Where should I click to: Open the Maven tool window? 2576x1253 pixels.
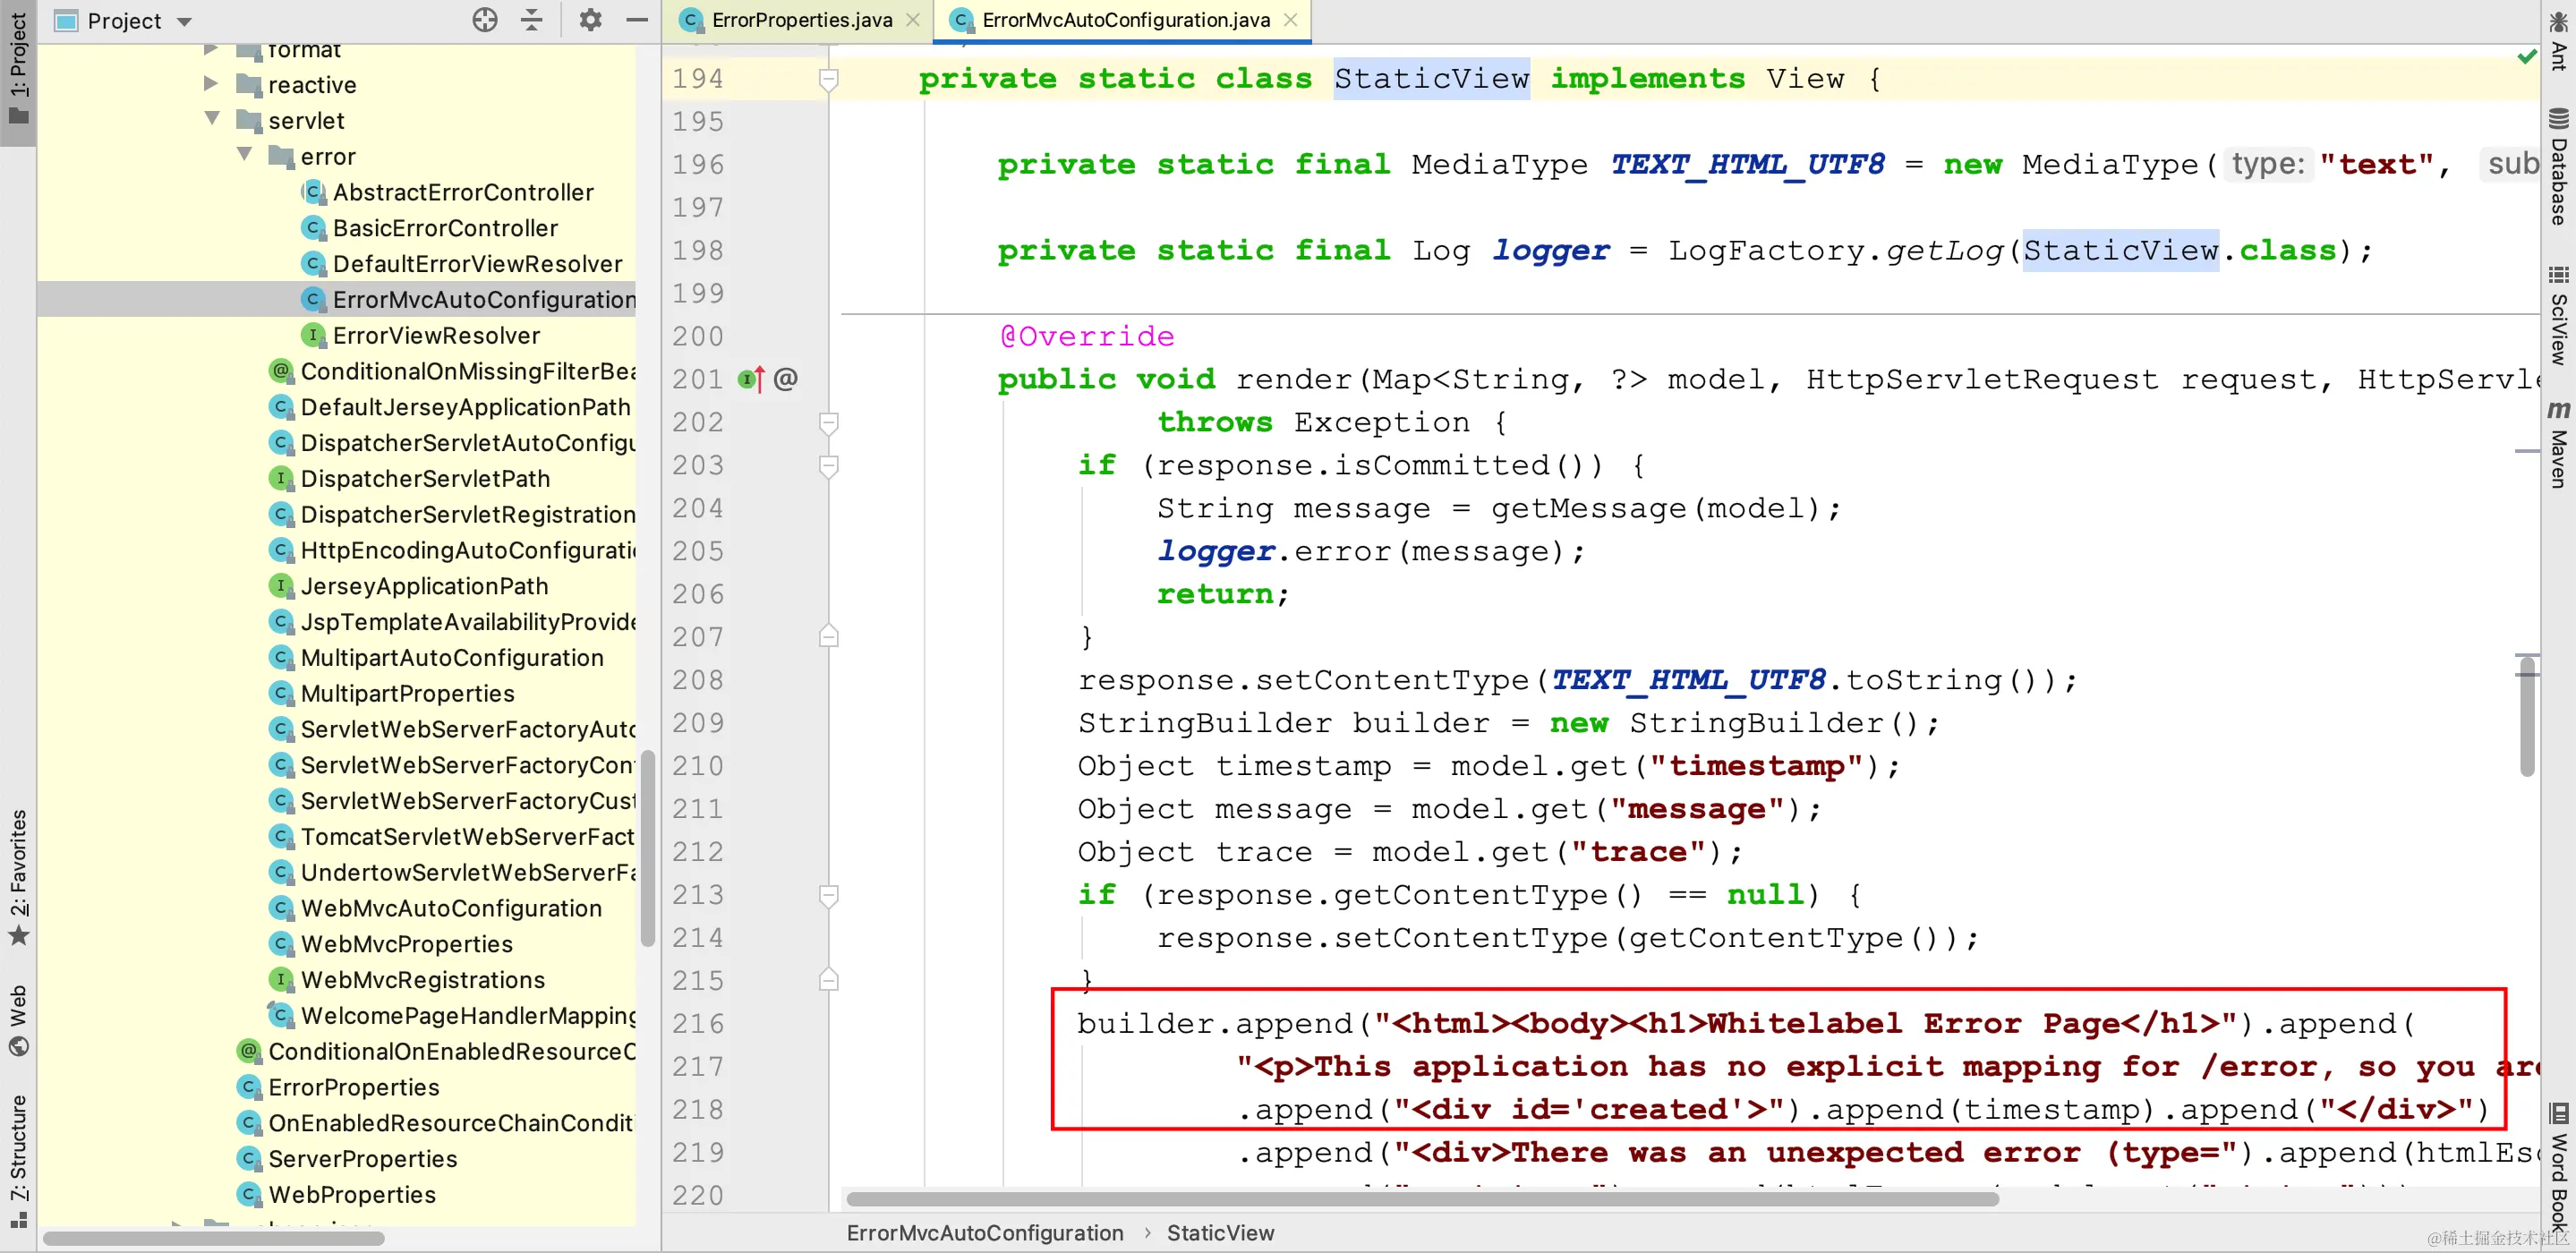2559,445
